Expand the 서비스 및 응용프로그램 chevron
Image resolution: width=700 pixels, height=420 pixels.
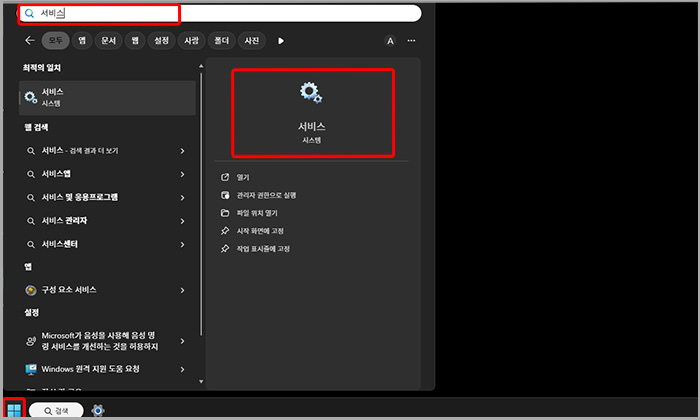(x=182, y=197)
